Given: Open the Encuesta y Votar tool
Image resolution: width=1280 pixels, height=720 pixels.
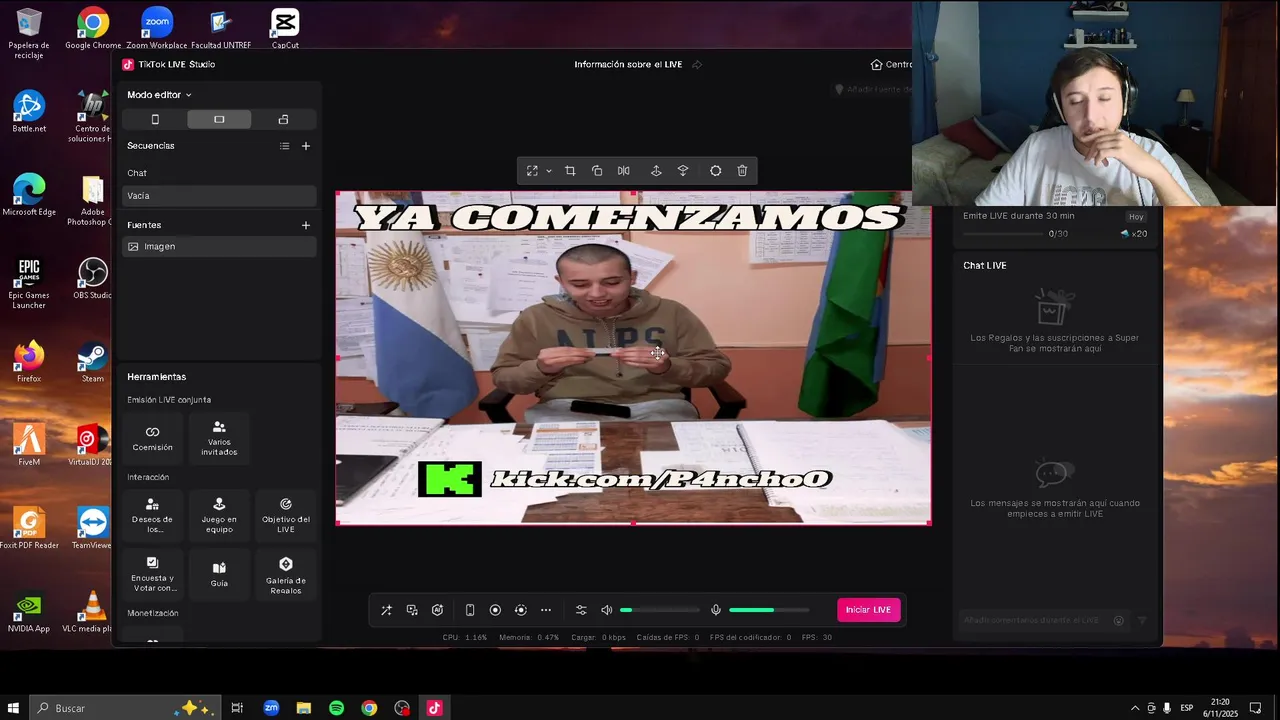Looking at the screenshot, I should (152, 575).
